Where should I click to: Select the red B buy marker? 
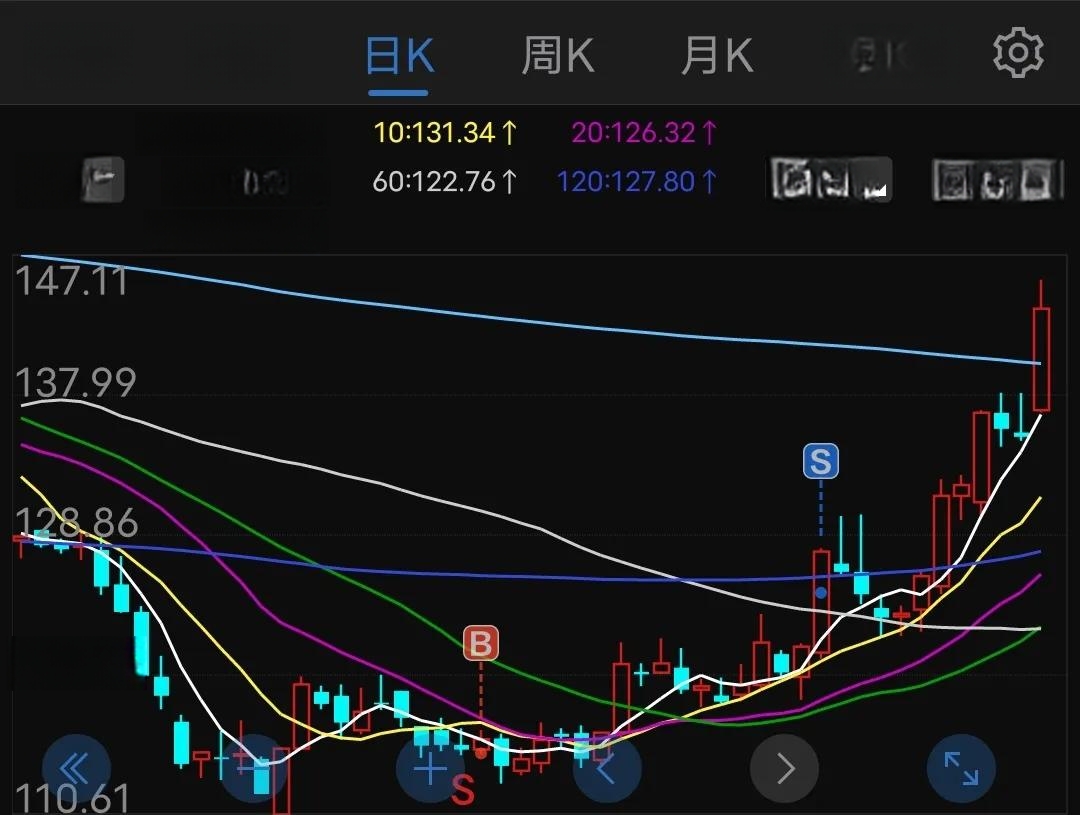click(481, 643)
